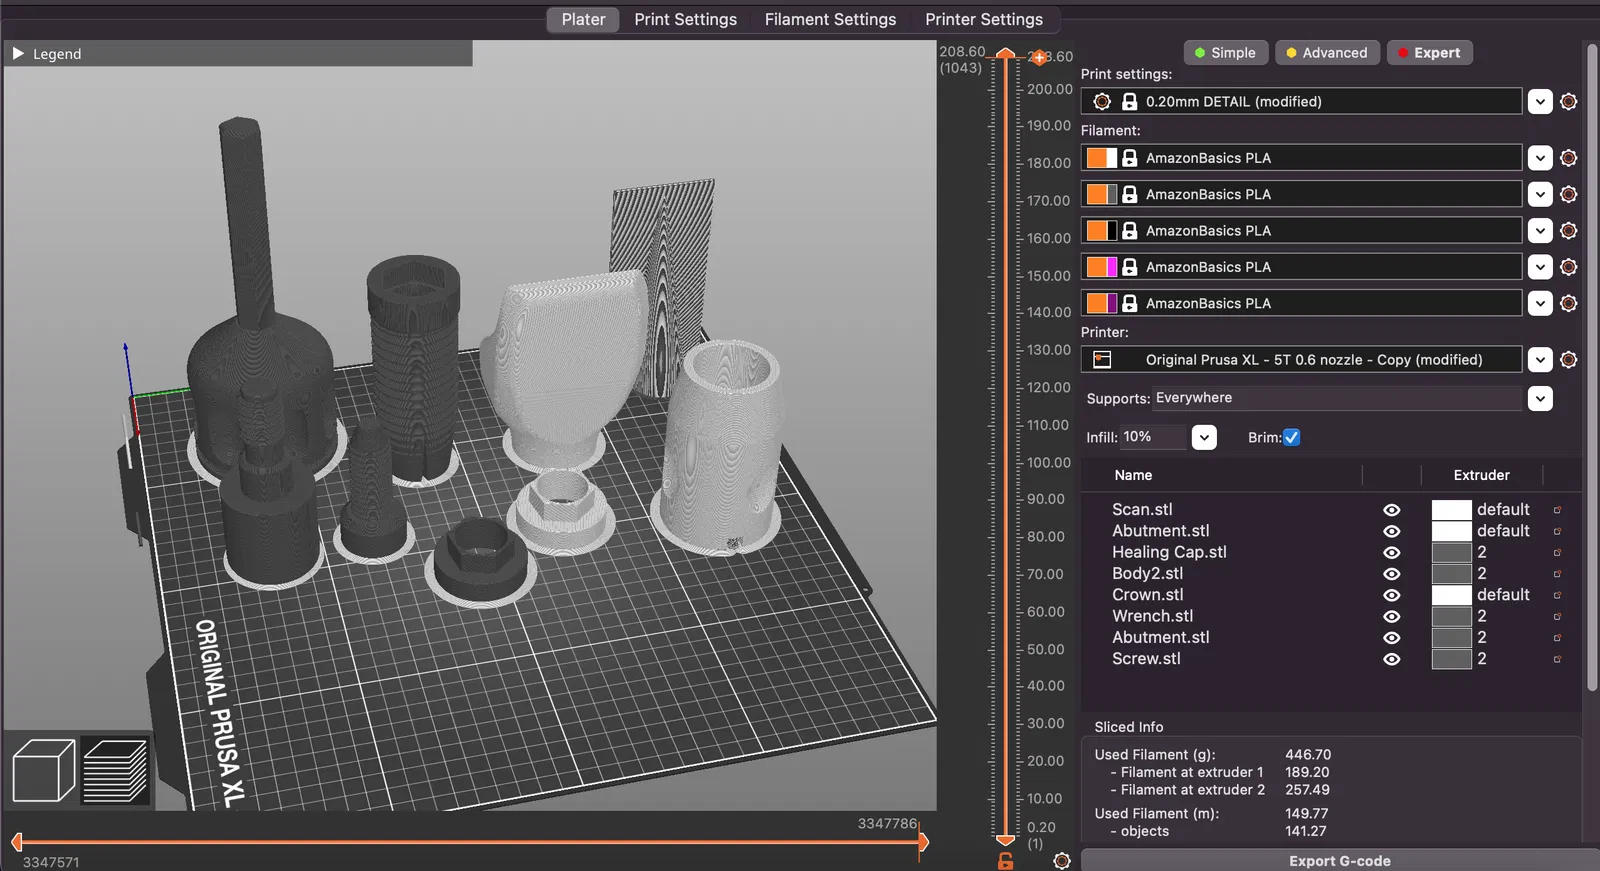This screenshot has width=1600, height=871.
Task: Click Export G-code button
Action: pyautogui.click(x=1339, y=861)
